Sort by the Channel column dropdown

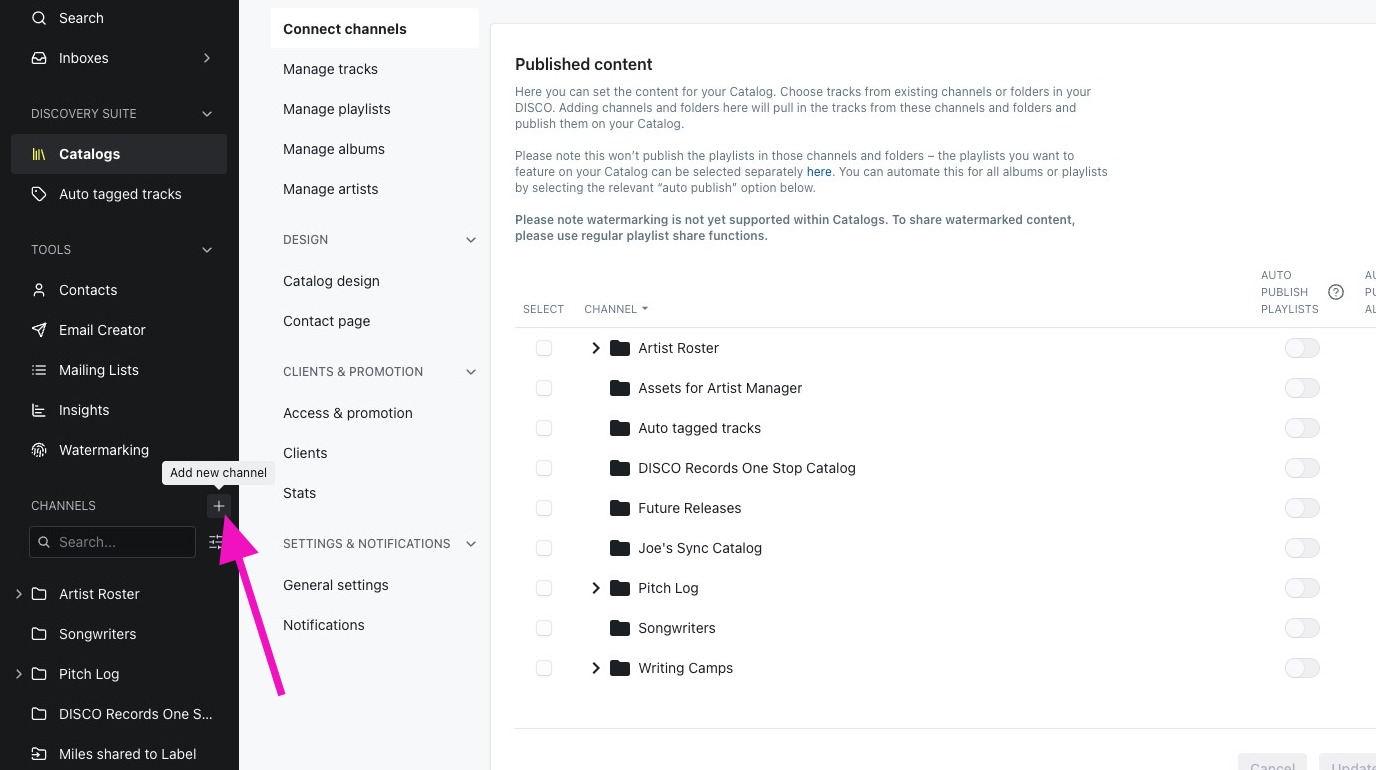click(616, 309)
